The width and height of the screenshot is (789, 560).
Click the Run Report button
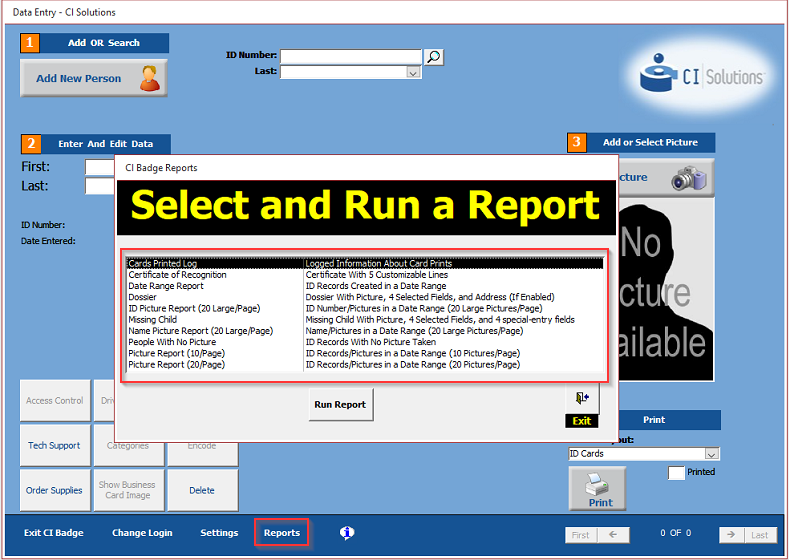point(340,405)
